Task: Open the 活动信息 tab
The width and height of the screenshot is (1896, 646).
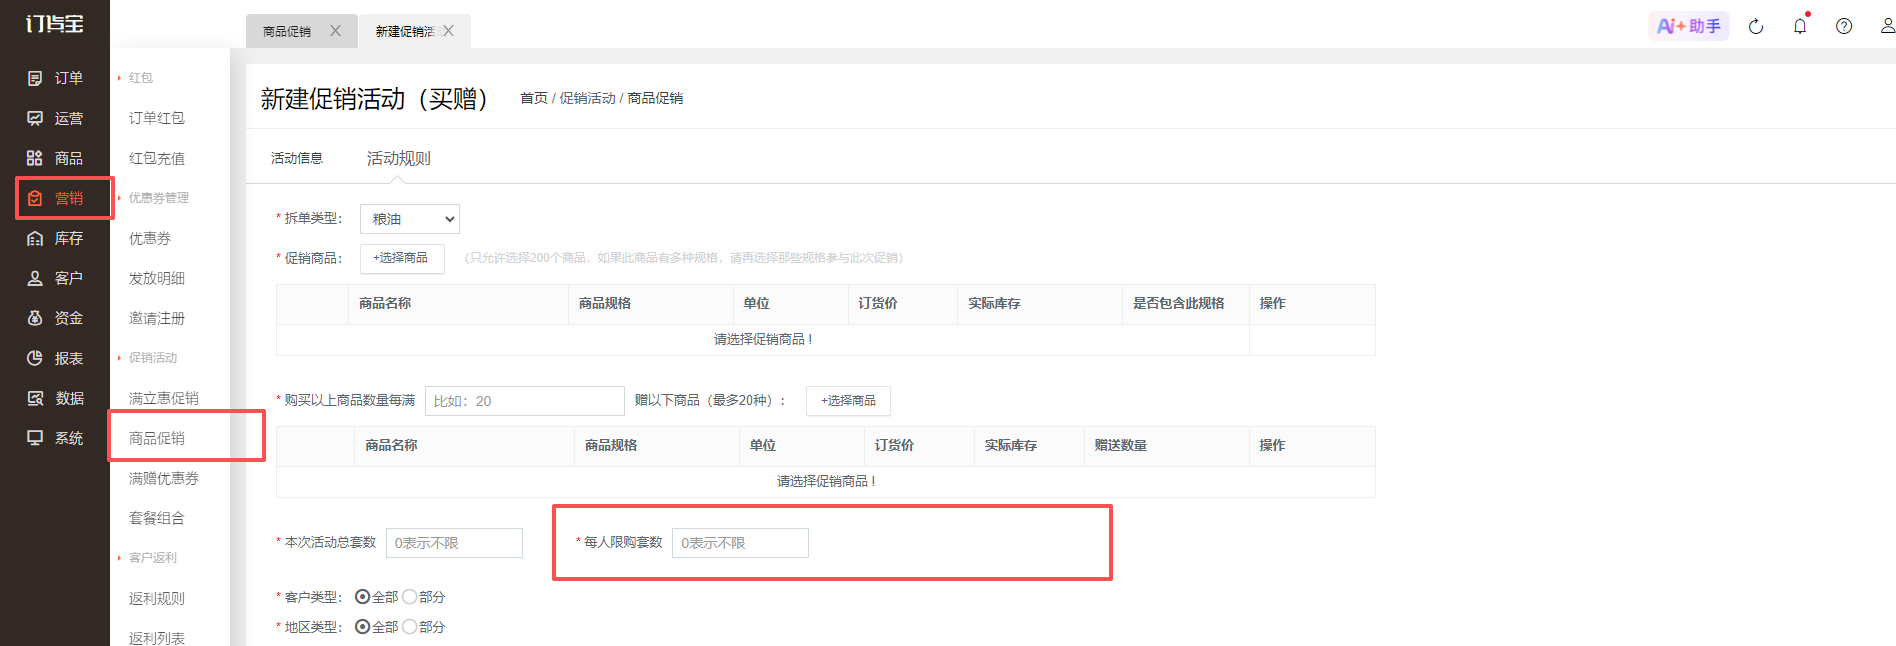Action: tap(297, 158)
